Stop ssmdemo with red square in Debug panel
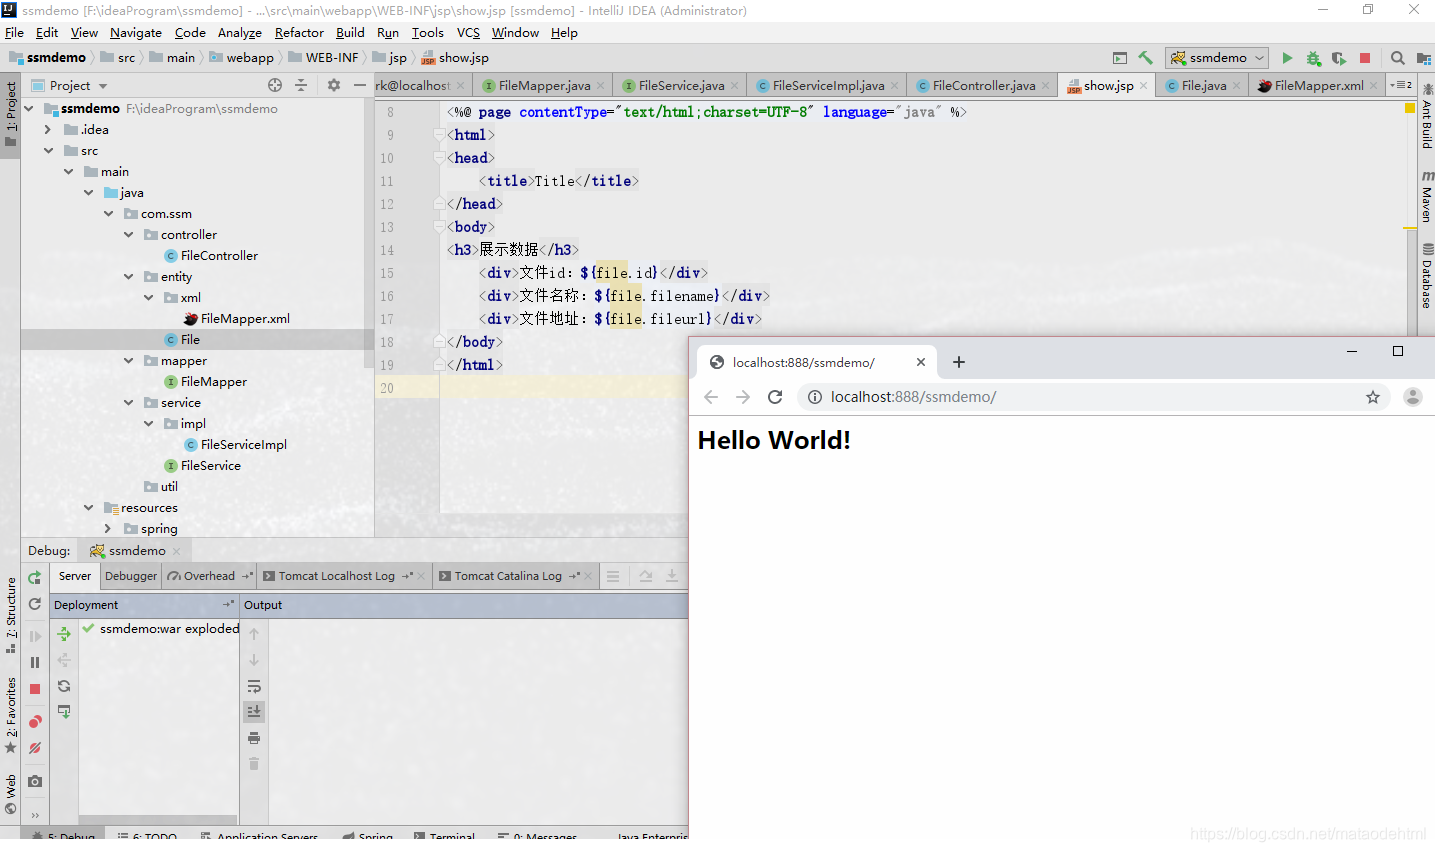 coord(35,688)
